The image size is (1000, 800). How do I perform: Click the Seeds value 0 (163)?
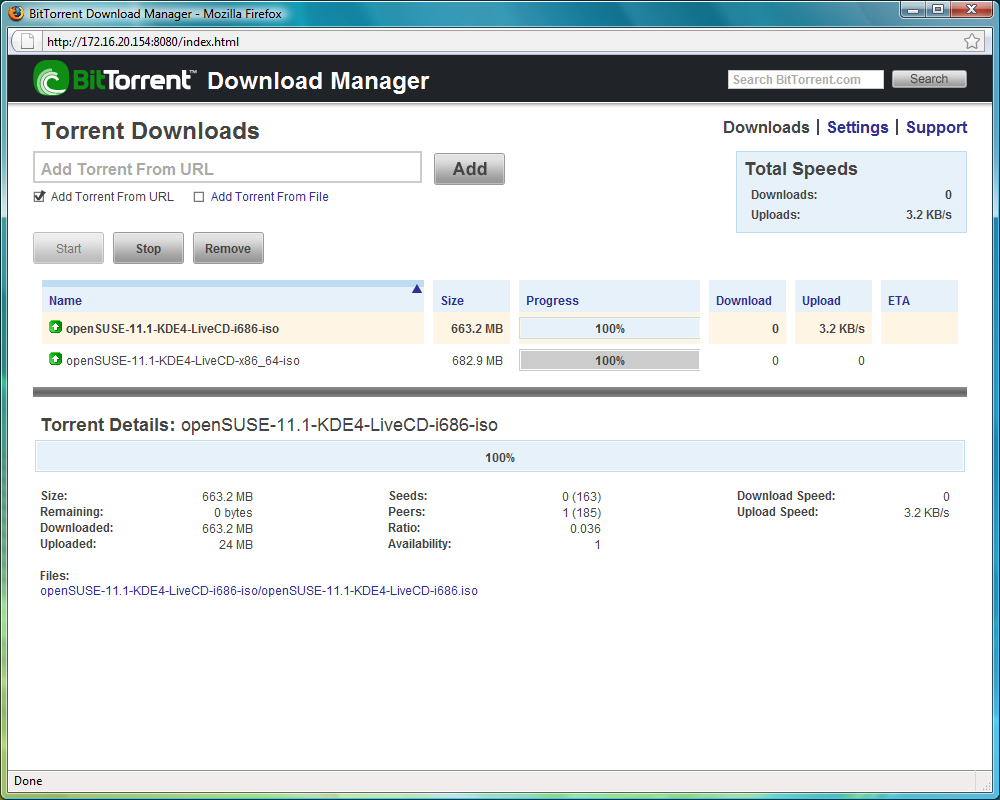pos(581,496)
